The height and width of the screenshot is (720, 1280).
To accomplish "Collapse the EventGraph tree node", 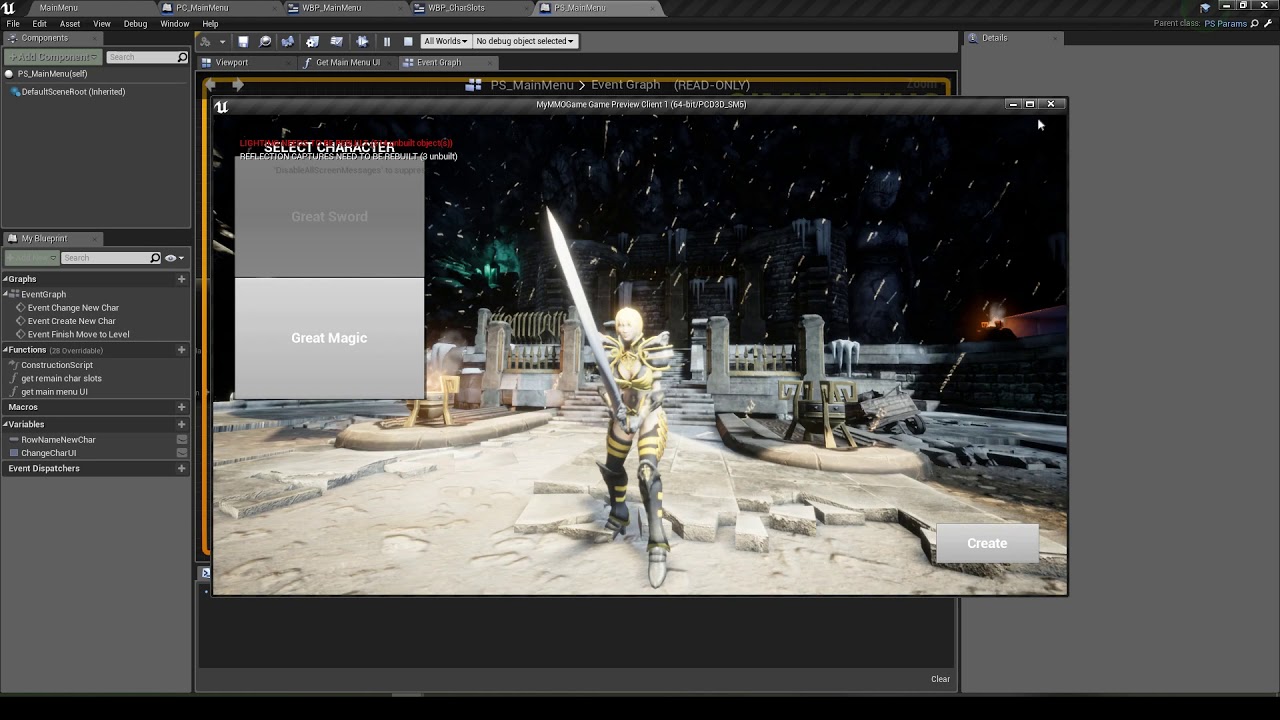I will [x=6, y=294].
